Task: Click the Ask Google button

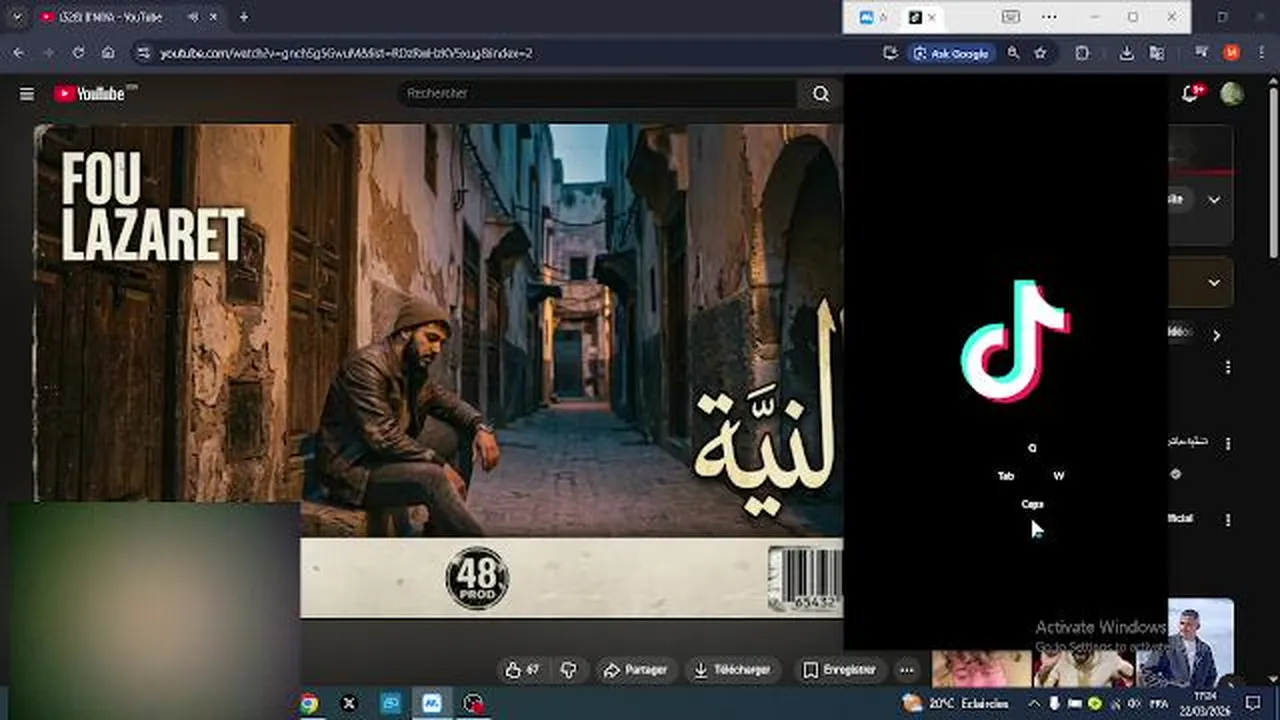Action: click(951, 53)
